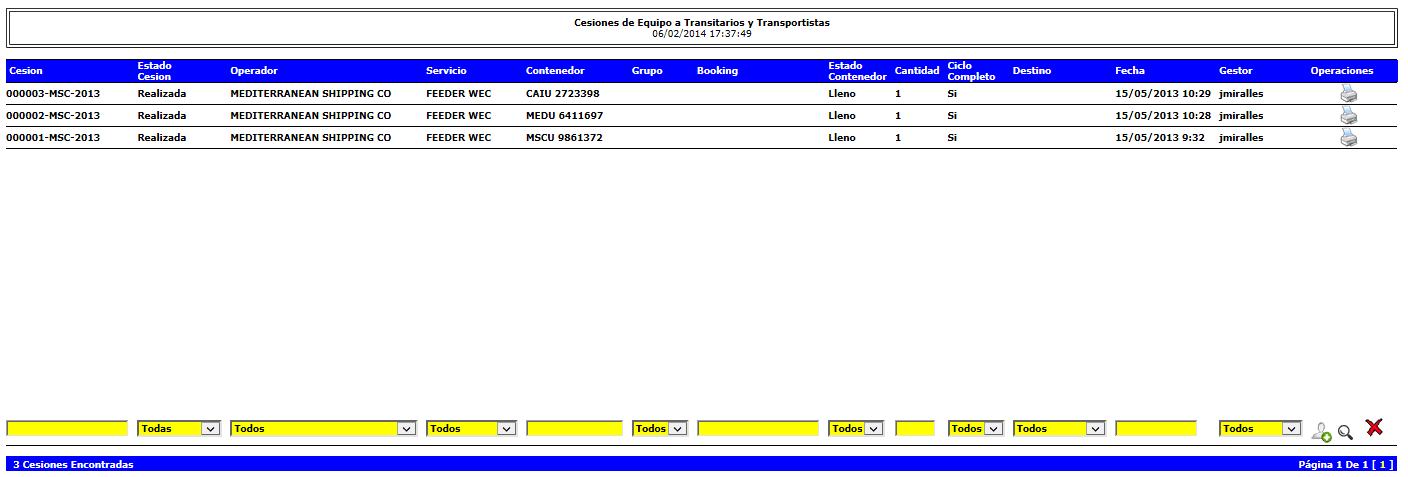Click the timestamp 06/02/2014 17:37:49

click(702, 33)
